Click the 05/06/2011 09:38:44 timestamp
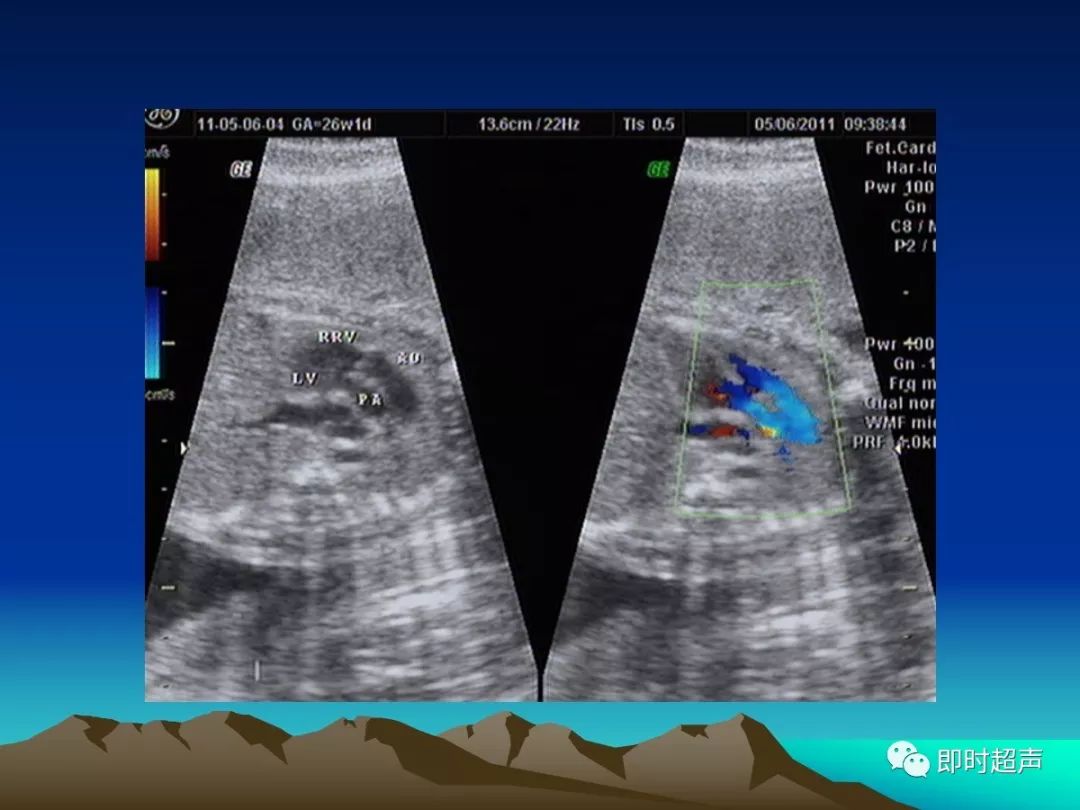The width and height of the screenshot is (1080, 810). [830, 125]
